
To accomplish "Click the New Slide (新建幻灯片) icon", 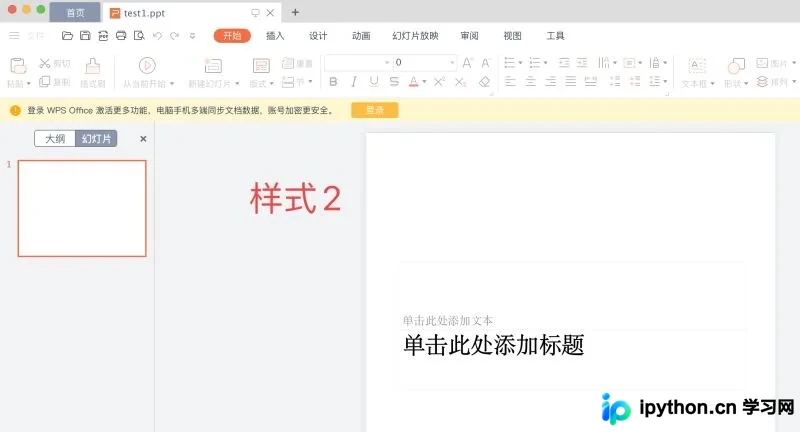I will click(213, 66).
